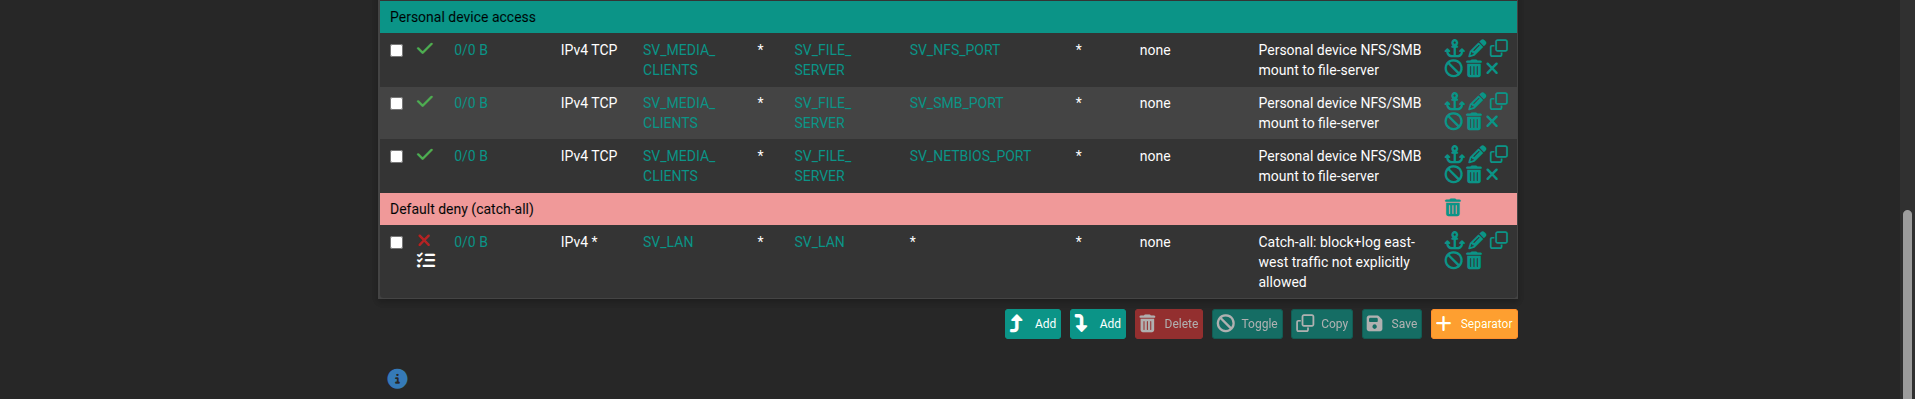The height and width of the screenshot is (399, 1915).
Task: Disable the catch-all block rule with ban icon
Action: (1454, 260)
